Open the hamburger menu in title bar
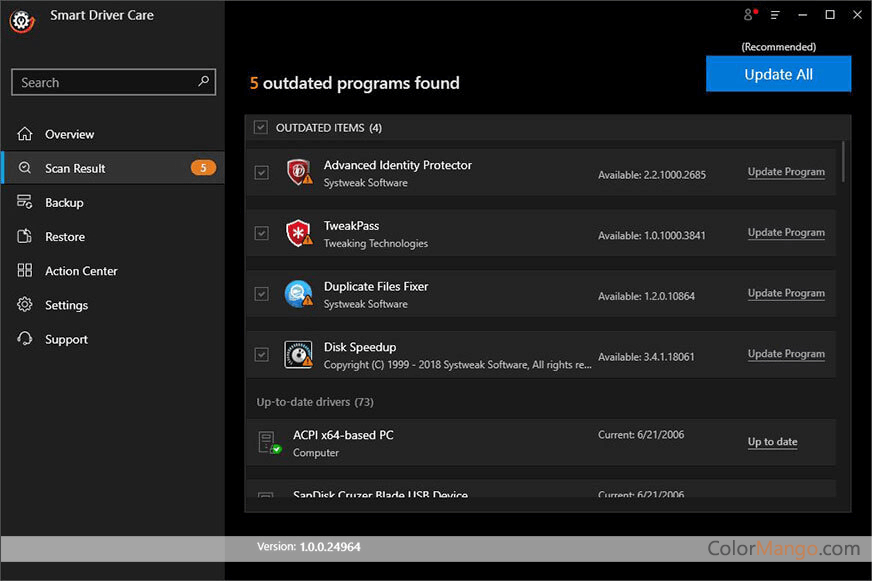Screen dimensions: 872x581 click(775, 15)
